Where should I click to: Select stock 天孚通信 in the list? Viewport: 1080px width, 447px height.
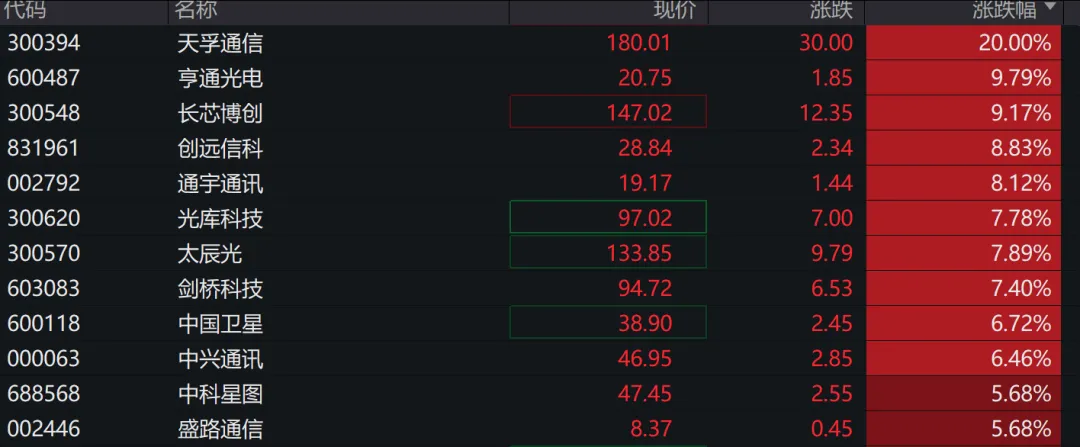[220, 43]
